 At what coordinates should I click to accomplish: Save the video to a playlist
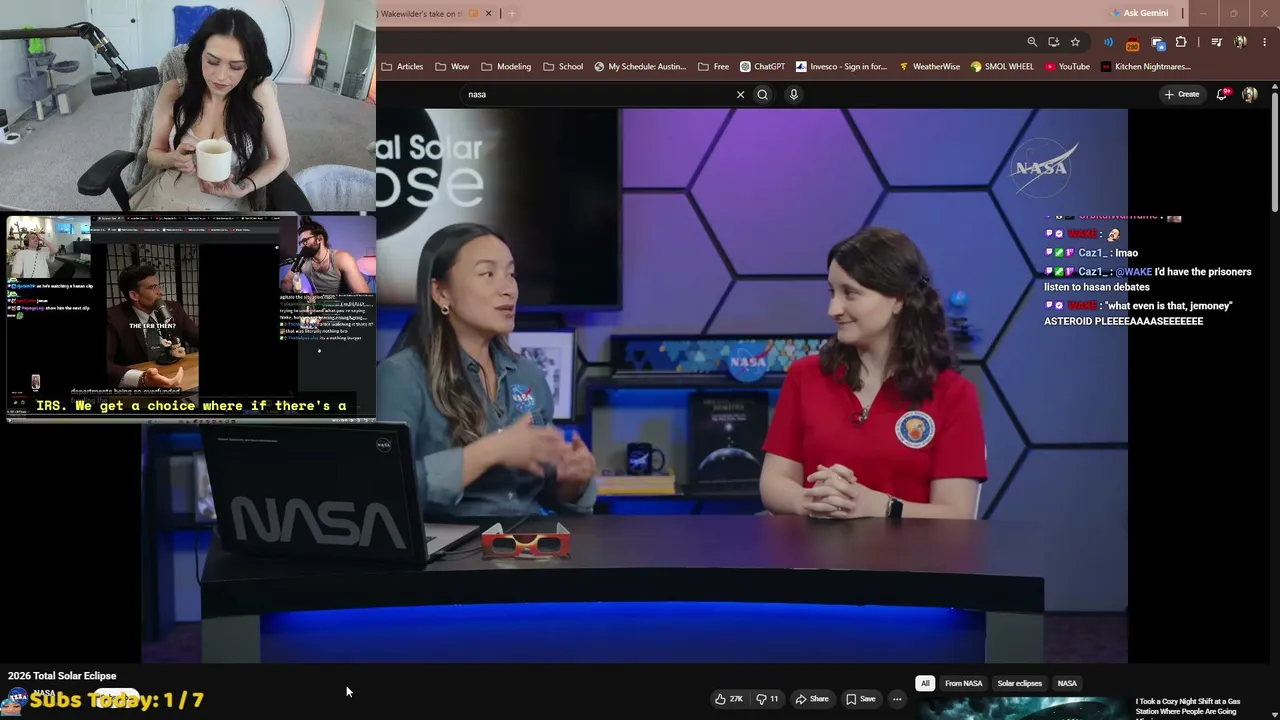[x=861, y=699]
